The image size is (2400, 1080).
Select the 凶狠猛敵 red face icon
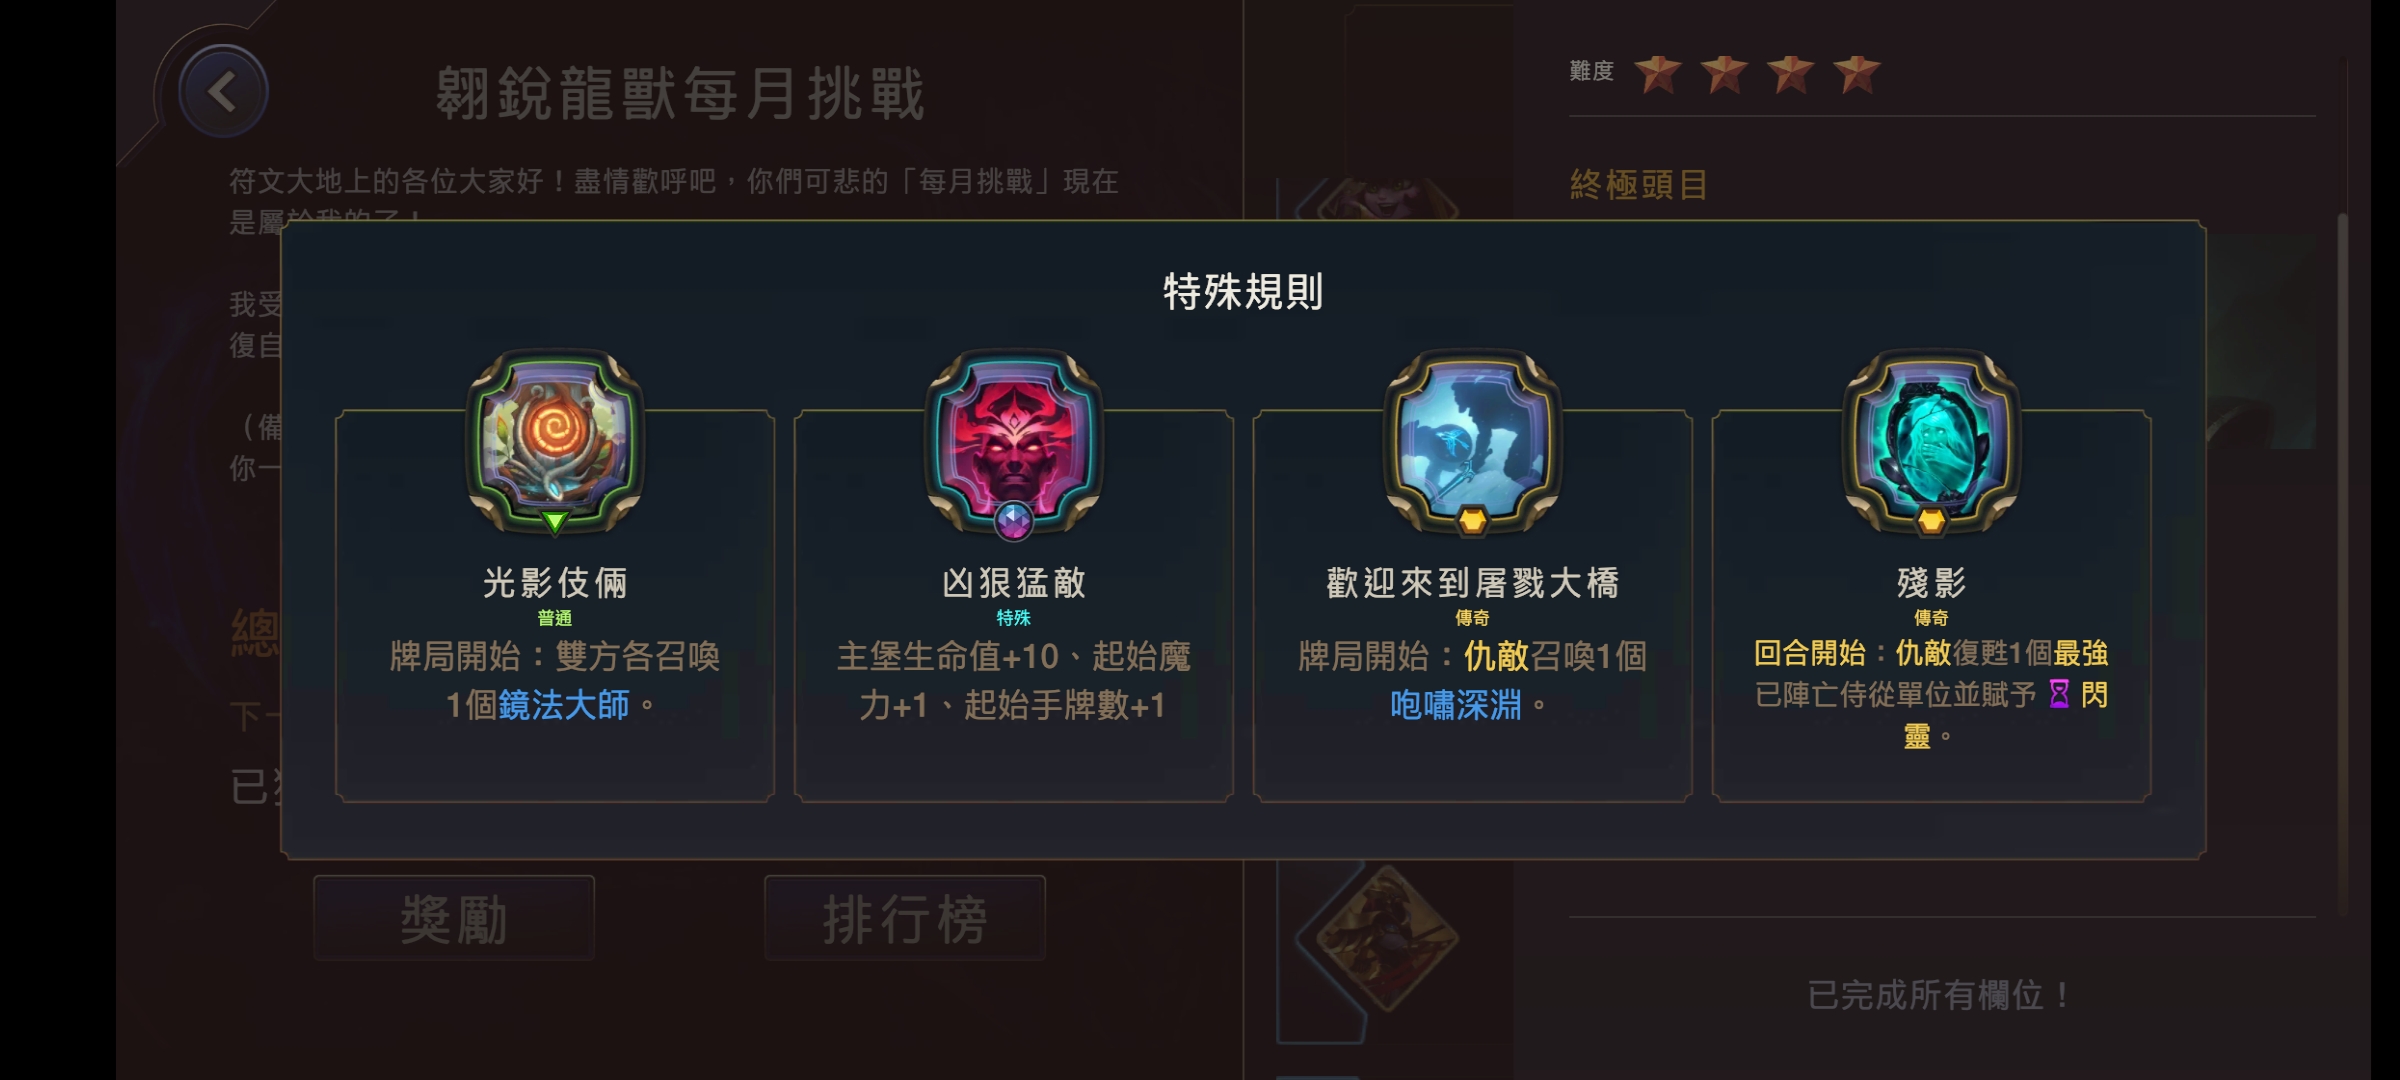point(1014,439)
